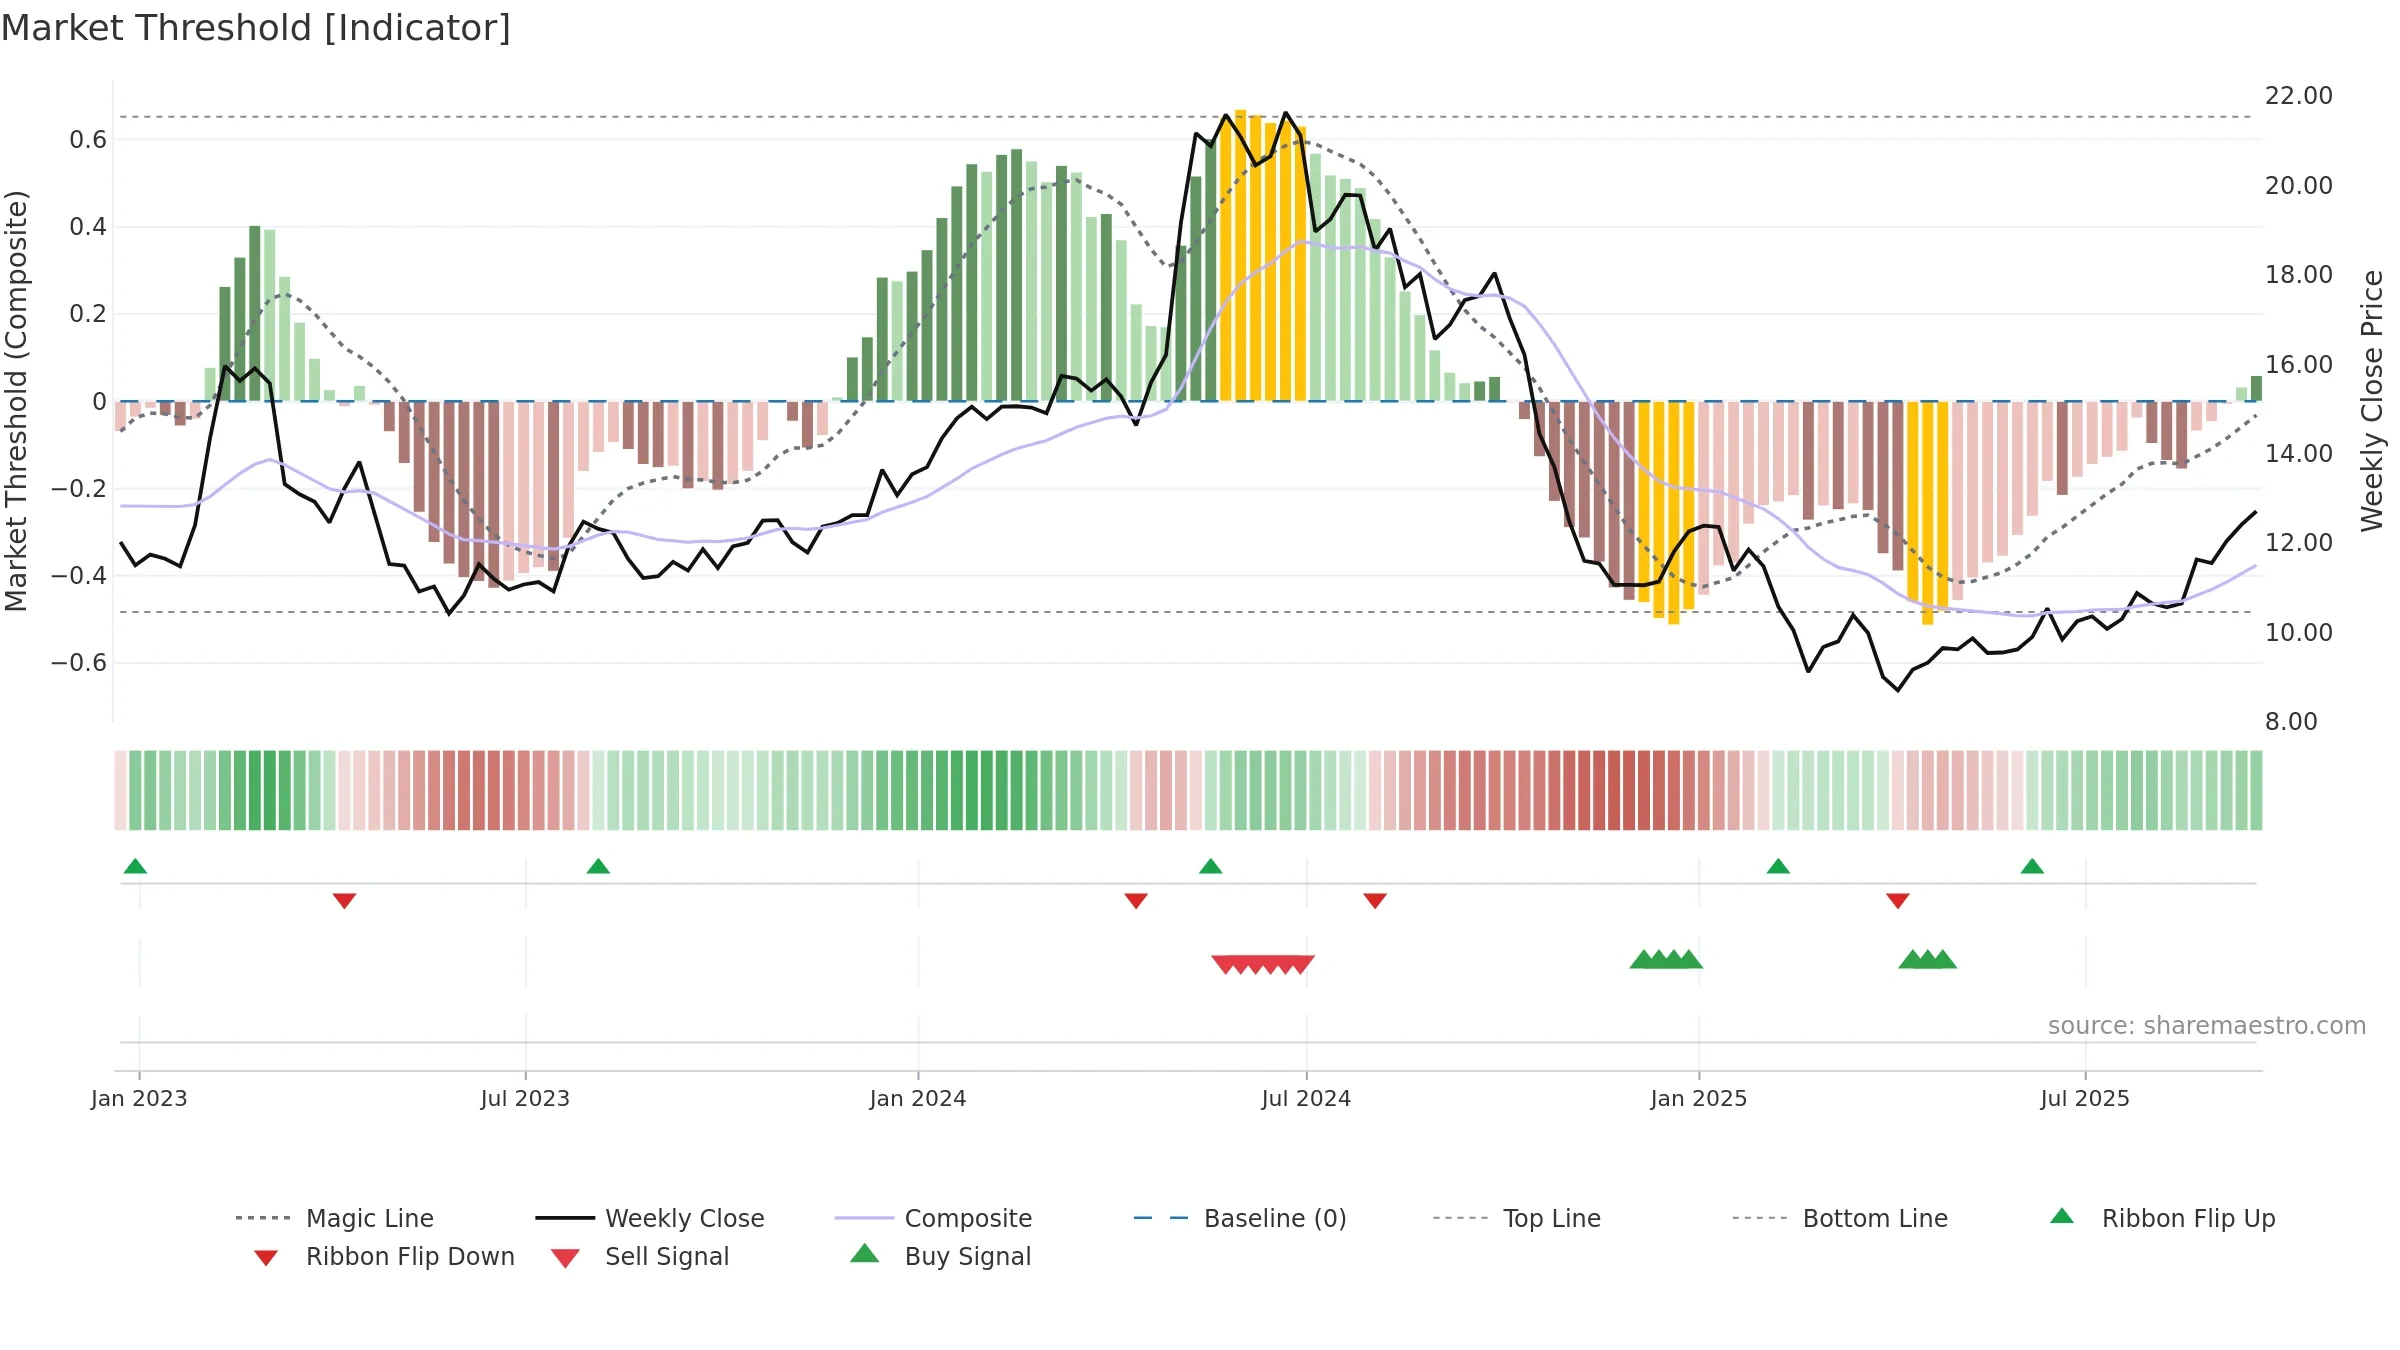
Task: Click the 0 baseline left axis label
Action: coord(99,401)
